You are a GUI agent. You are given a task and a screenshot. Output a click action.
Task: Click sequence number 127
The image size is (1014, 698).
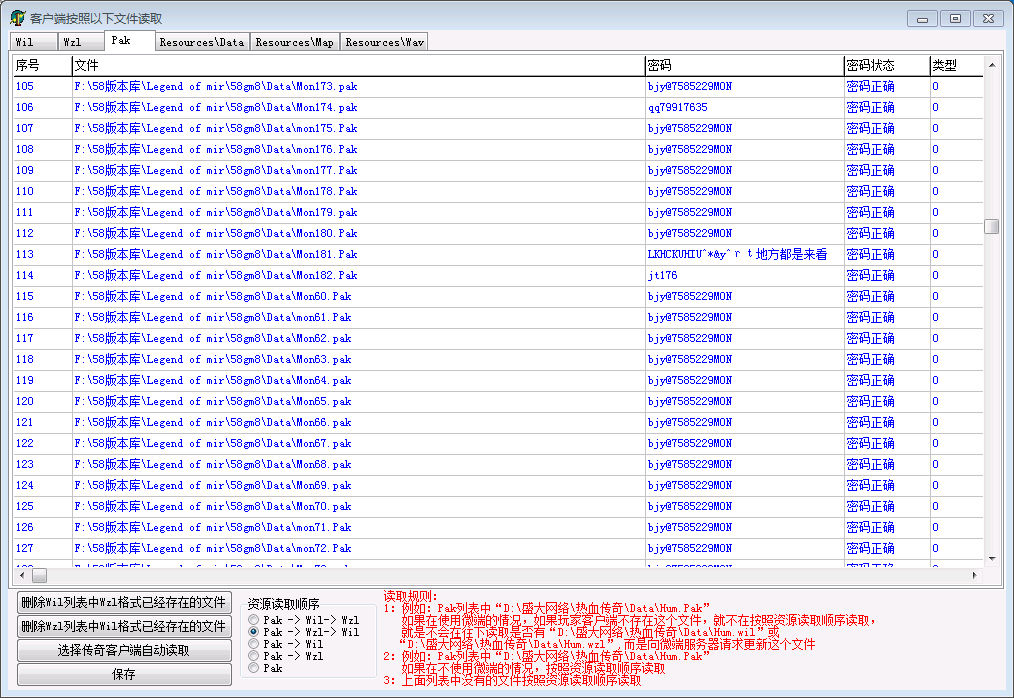[x=25, y=549]
